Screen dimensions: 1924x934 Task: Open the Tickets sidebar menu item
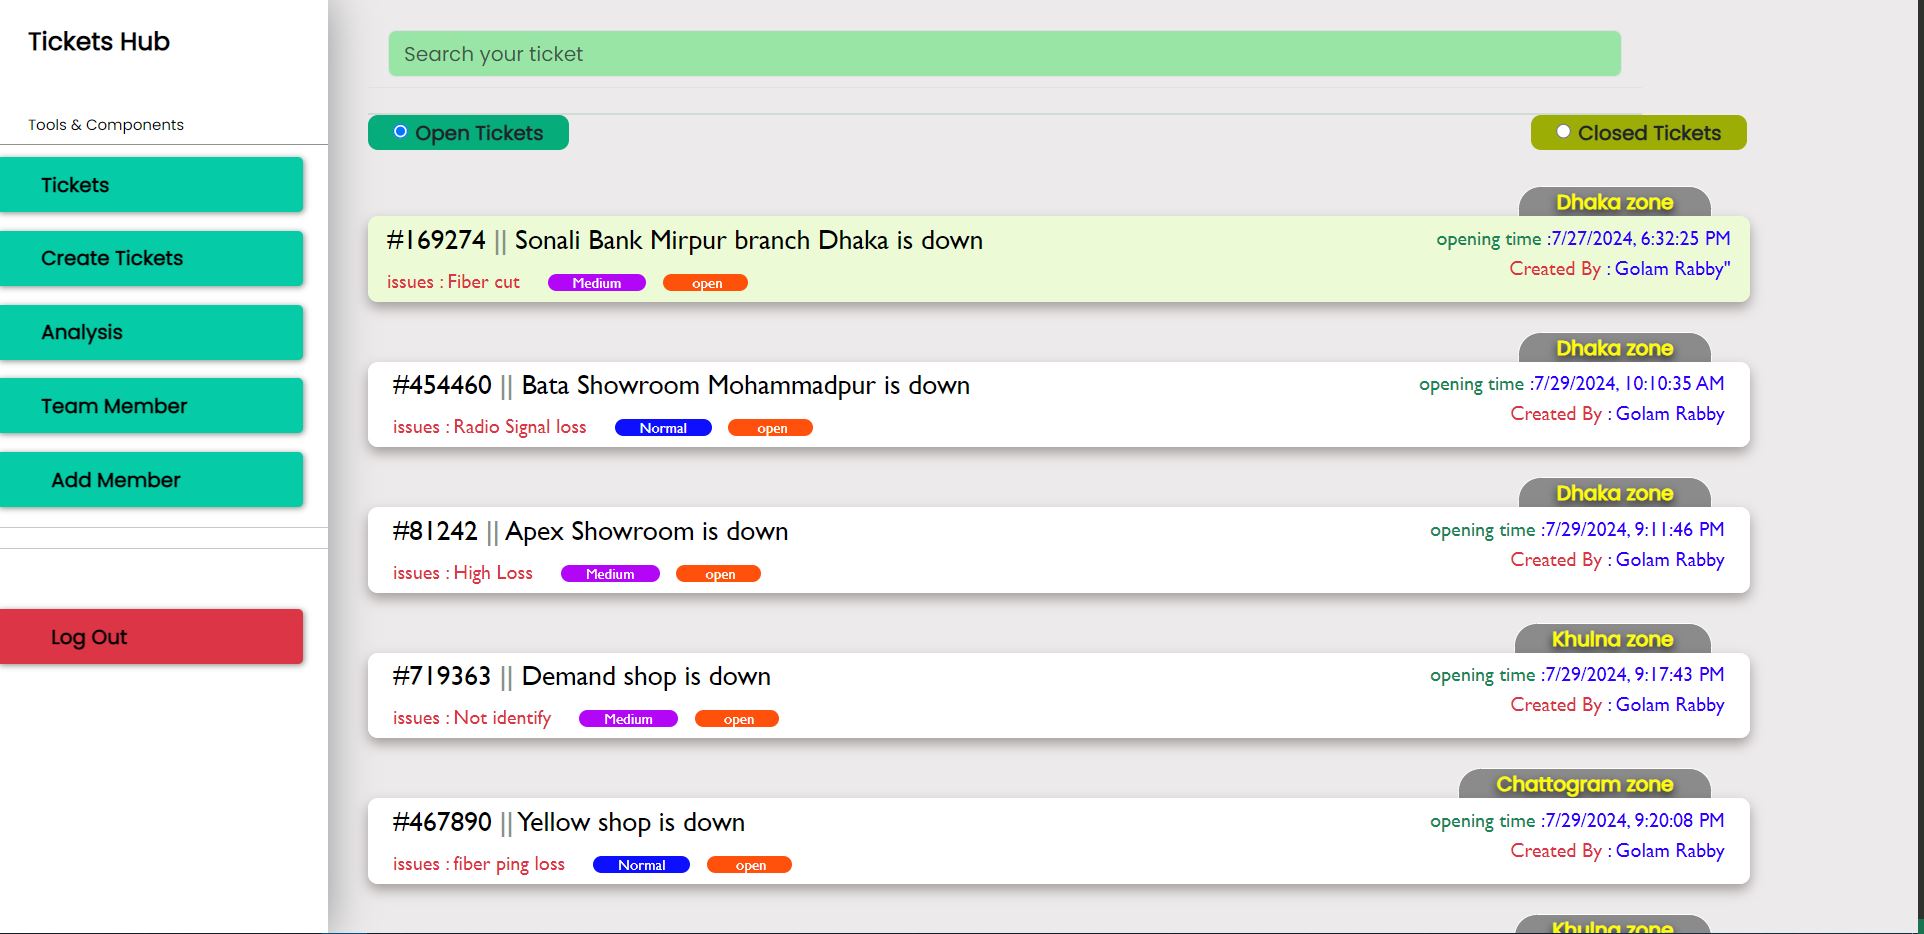(x=151, y=185)
